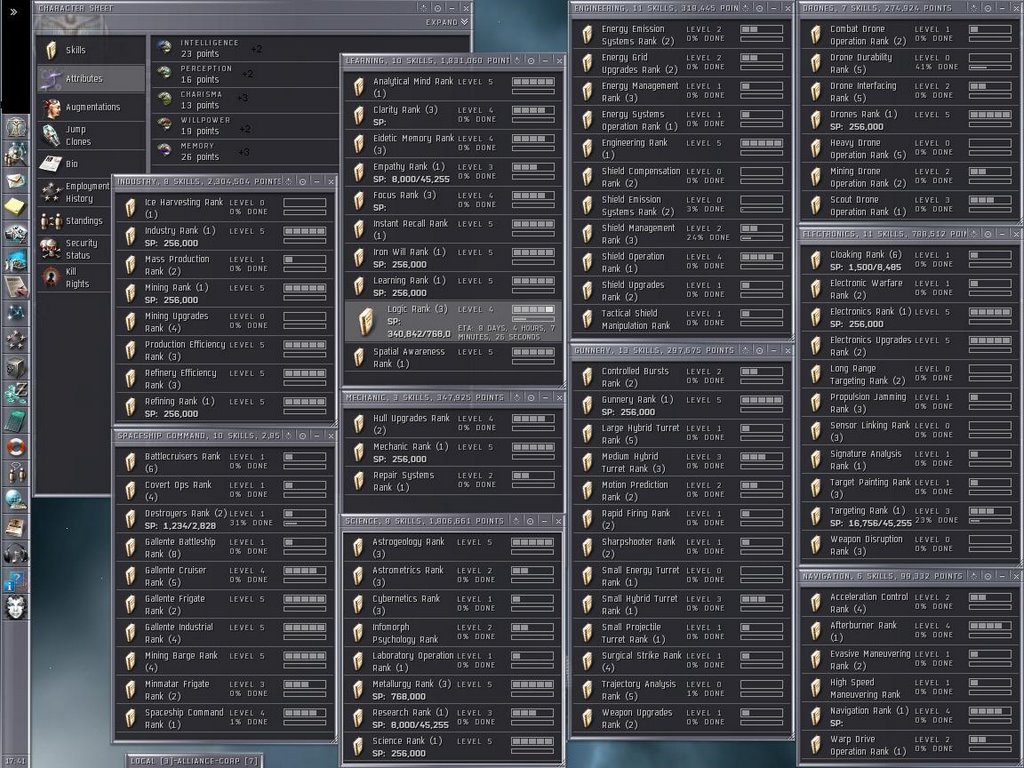Toggle the pin on the Engineering skills window

[746, 8]
